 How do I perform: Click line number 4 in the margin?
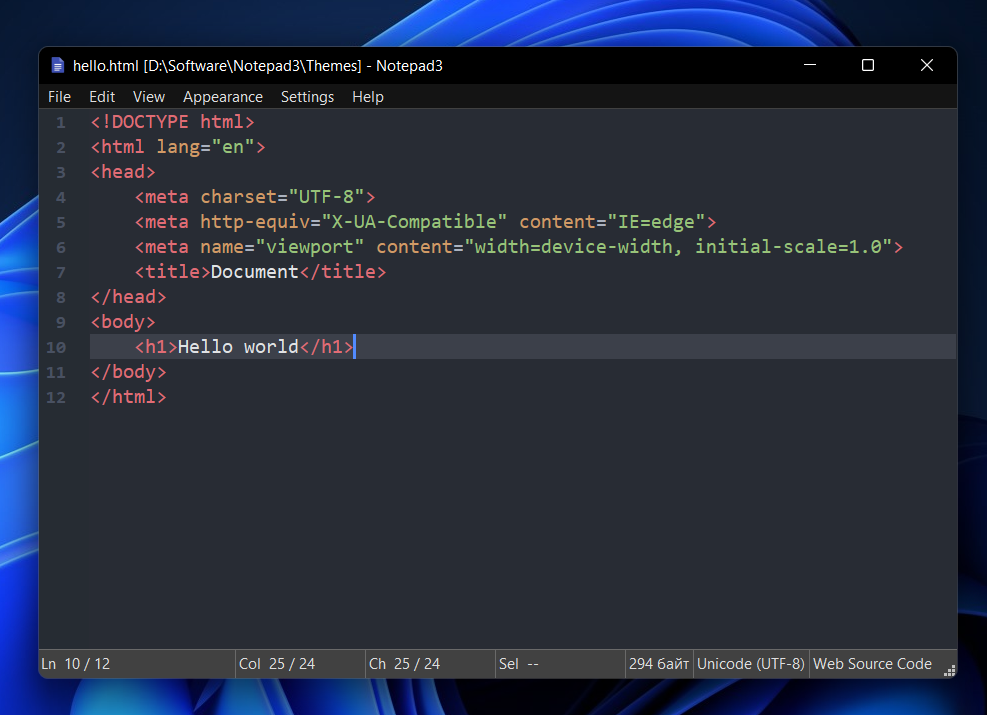[x=60, y=197]
